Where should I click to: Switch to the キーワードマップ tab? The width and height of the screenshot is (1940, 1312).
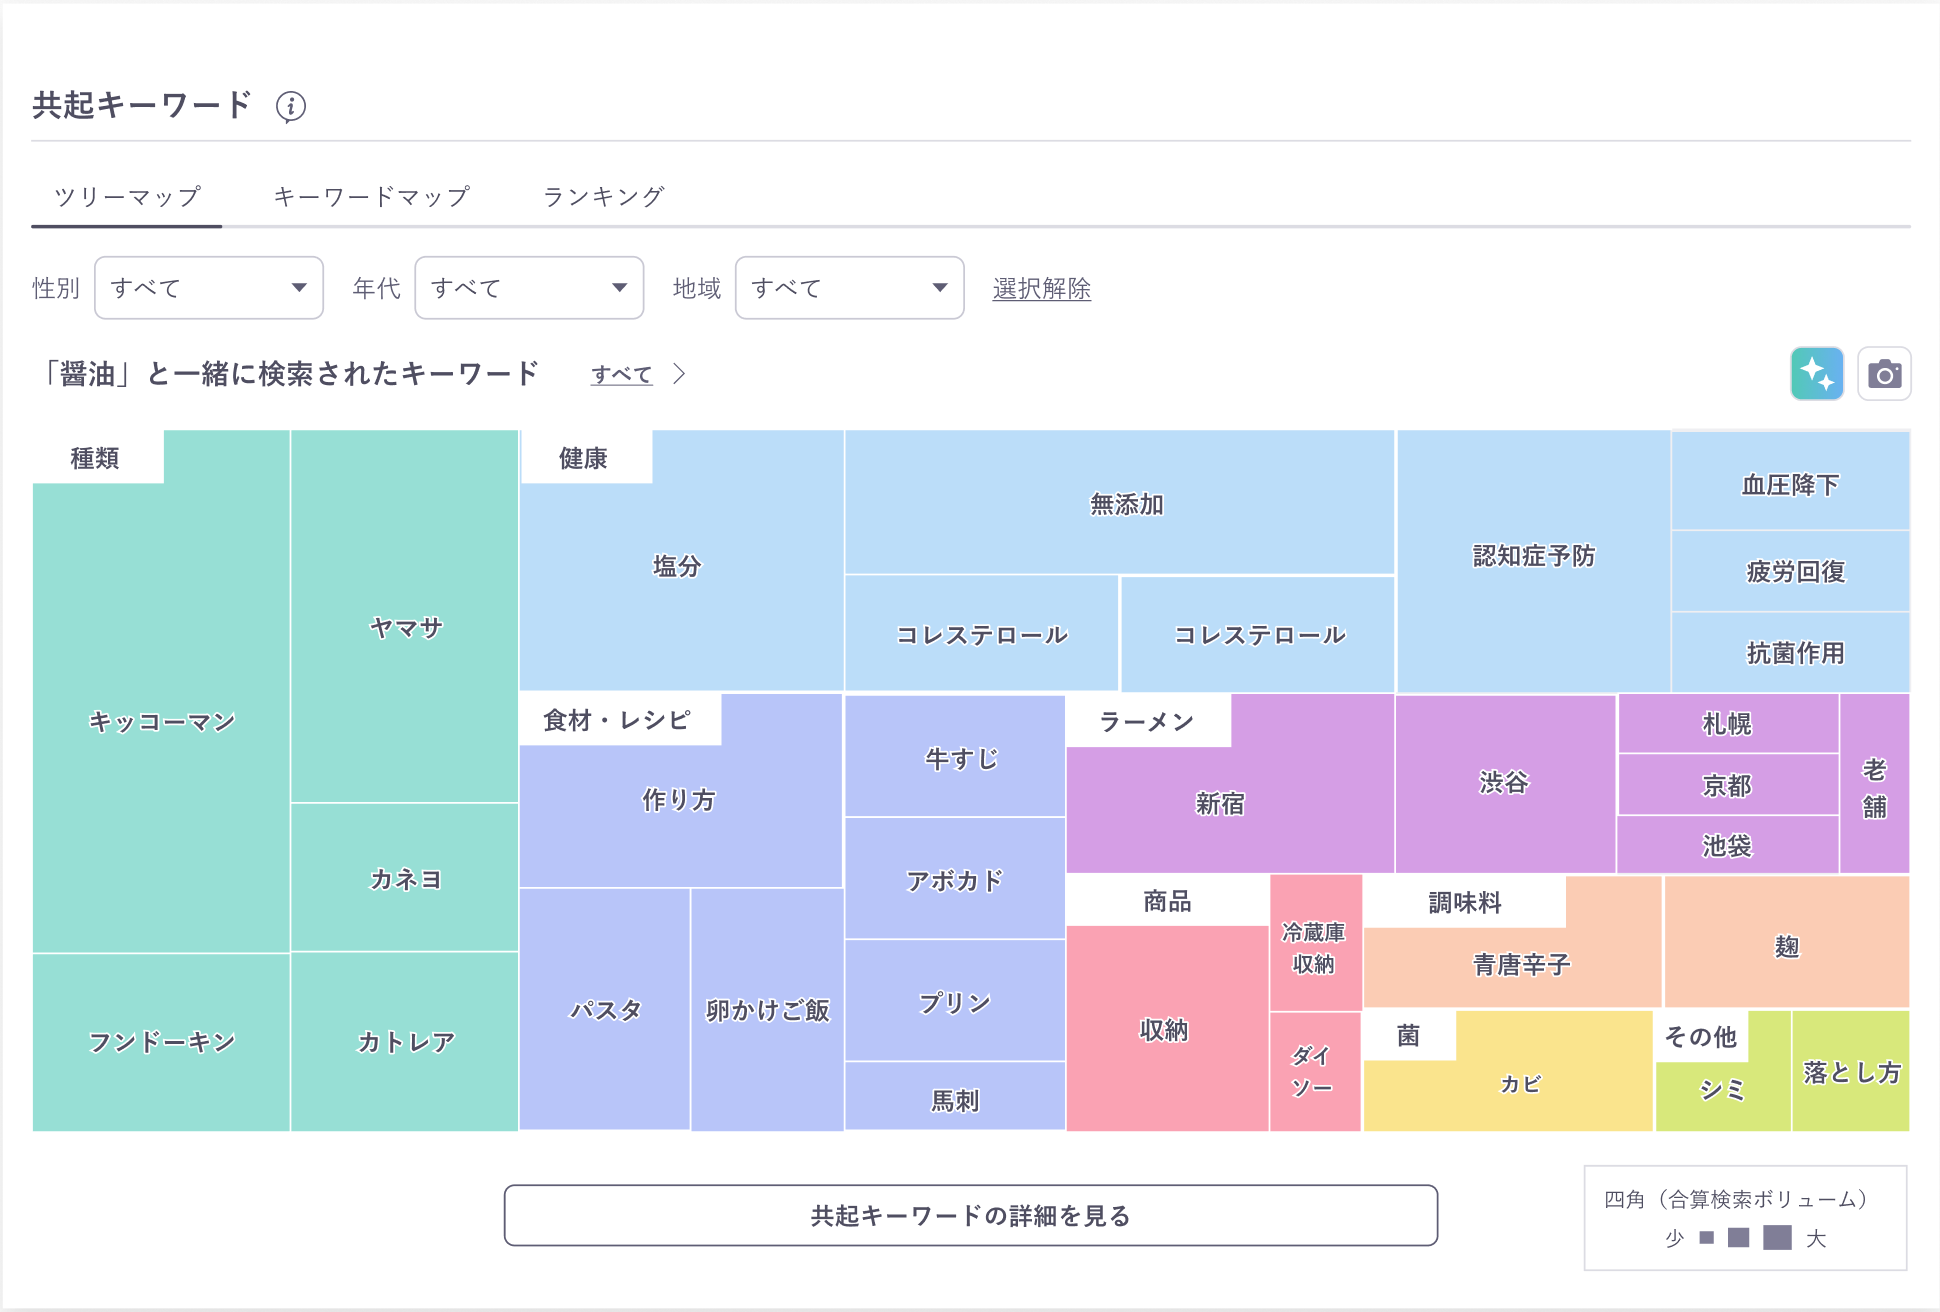coord(372,196)
